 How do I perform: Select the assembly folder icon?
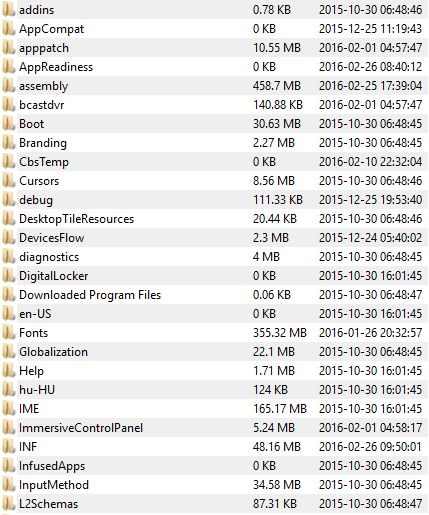8,86
